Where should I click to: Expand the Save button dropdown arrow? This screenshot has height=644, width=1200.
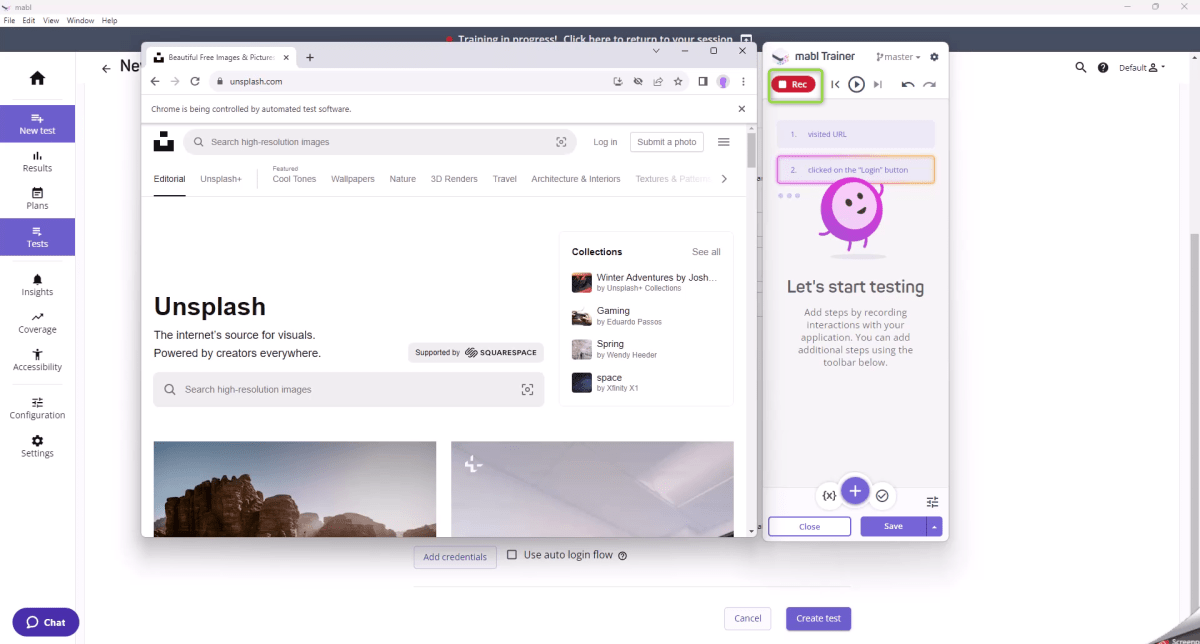[x=934, y=525]
